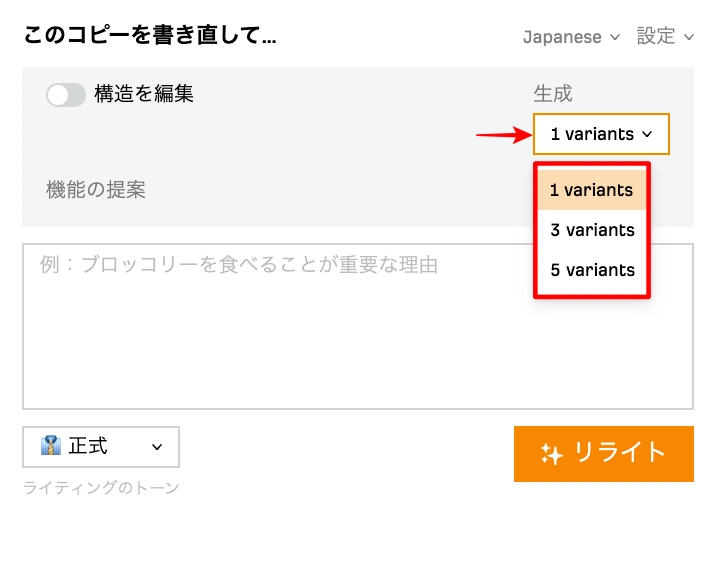Click the necktie shirt icon in tone selector
This screenshot has height=570, width=717.
(51, 446)
